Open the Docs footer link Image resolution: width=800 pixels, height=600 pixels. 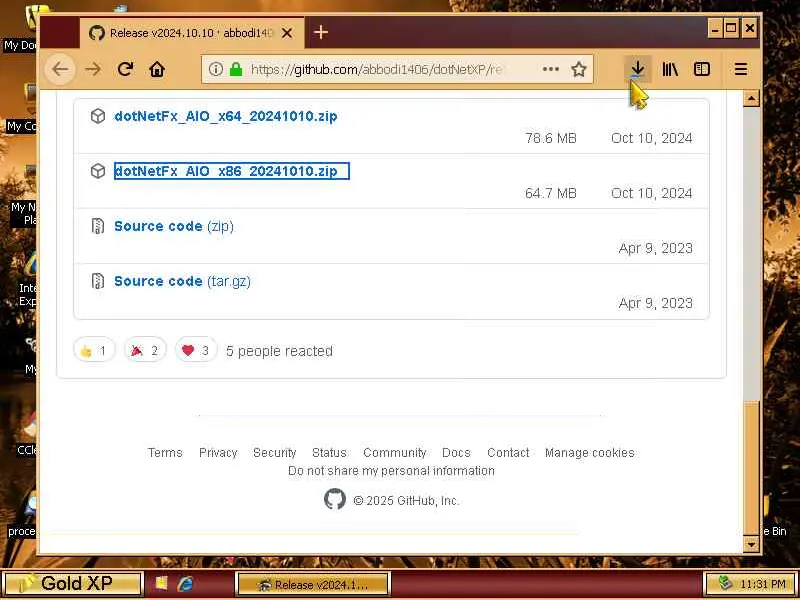pos(456,453)
